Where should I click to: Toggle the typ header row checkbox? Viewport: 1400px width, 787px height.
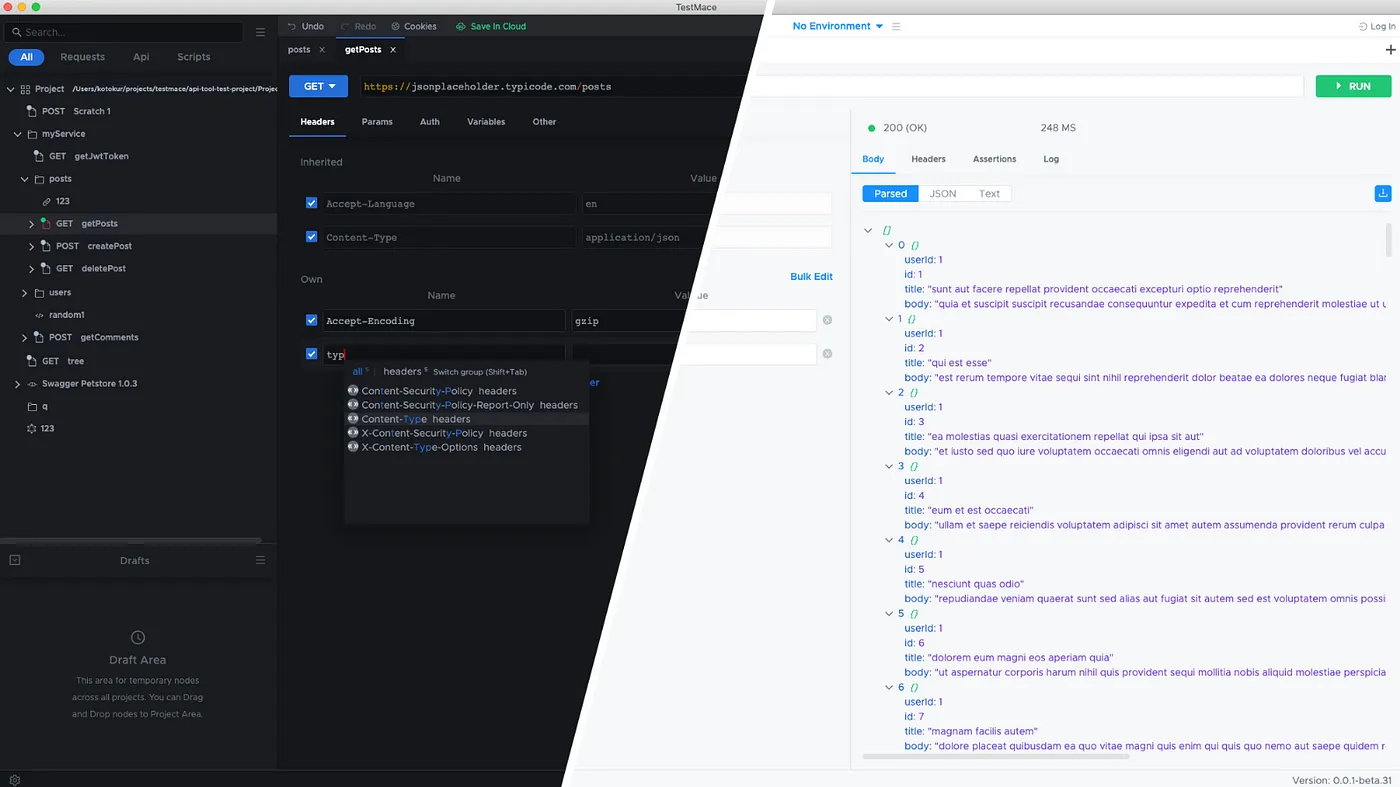312,354
